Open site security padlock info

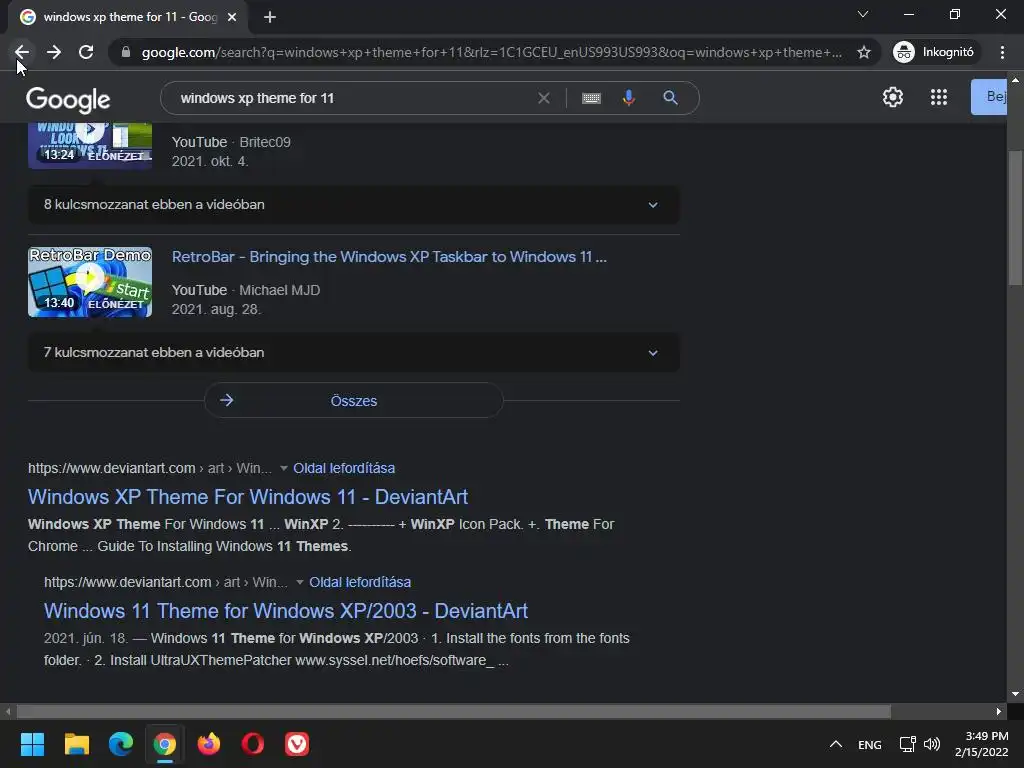coord(126,52)
